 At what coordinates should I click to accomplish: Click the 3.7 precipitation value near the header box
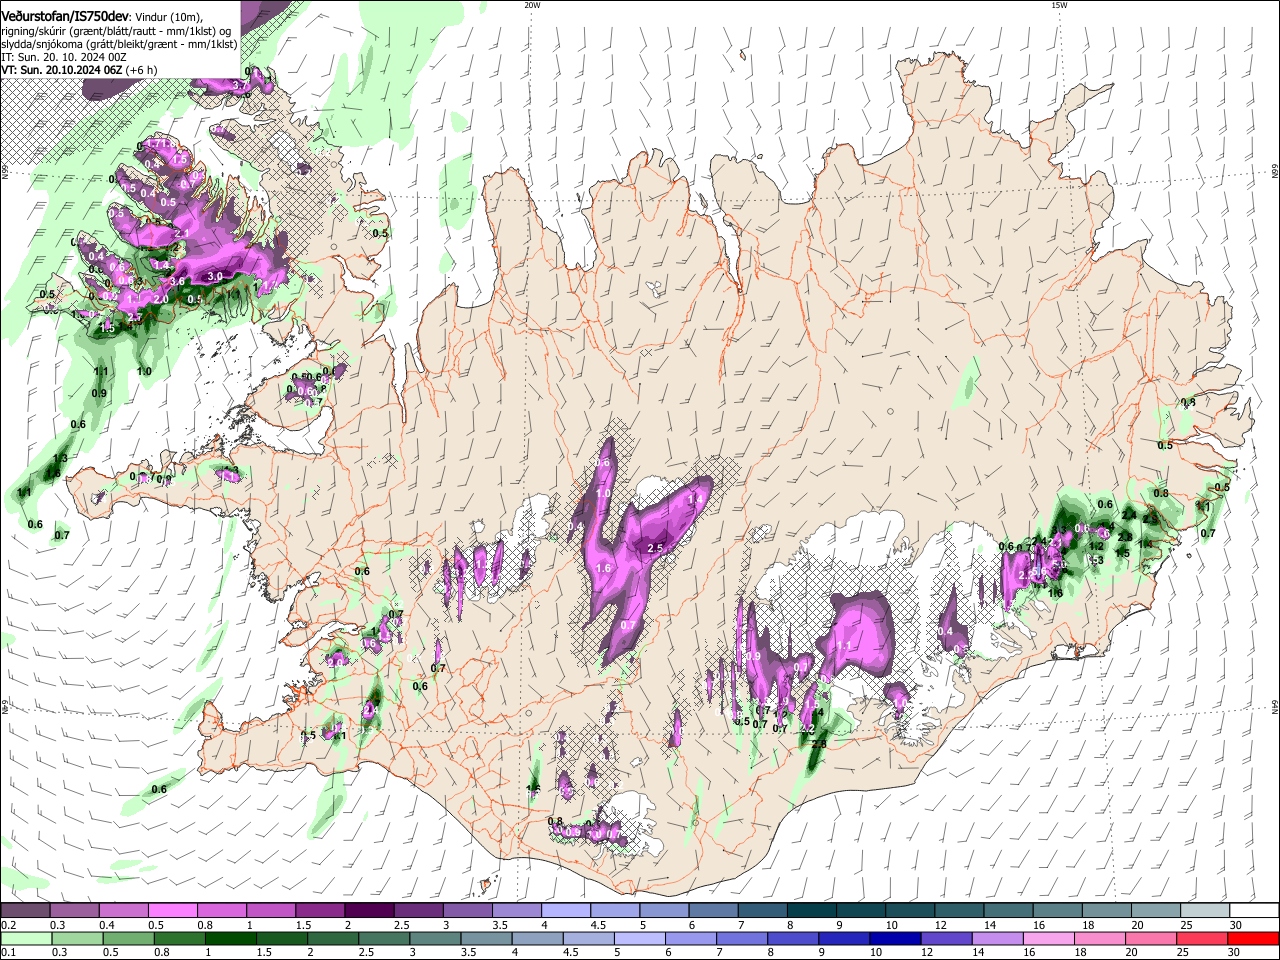pos(241,86)
